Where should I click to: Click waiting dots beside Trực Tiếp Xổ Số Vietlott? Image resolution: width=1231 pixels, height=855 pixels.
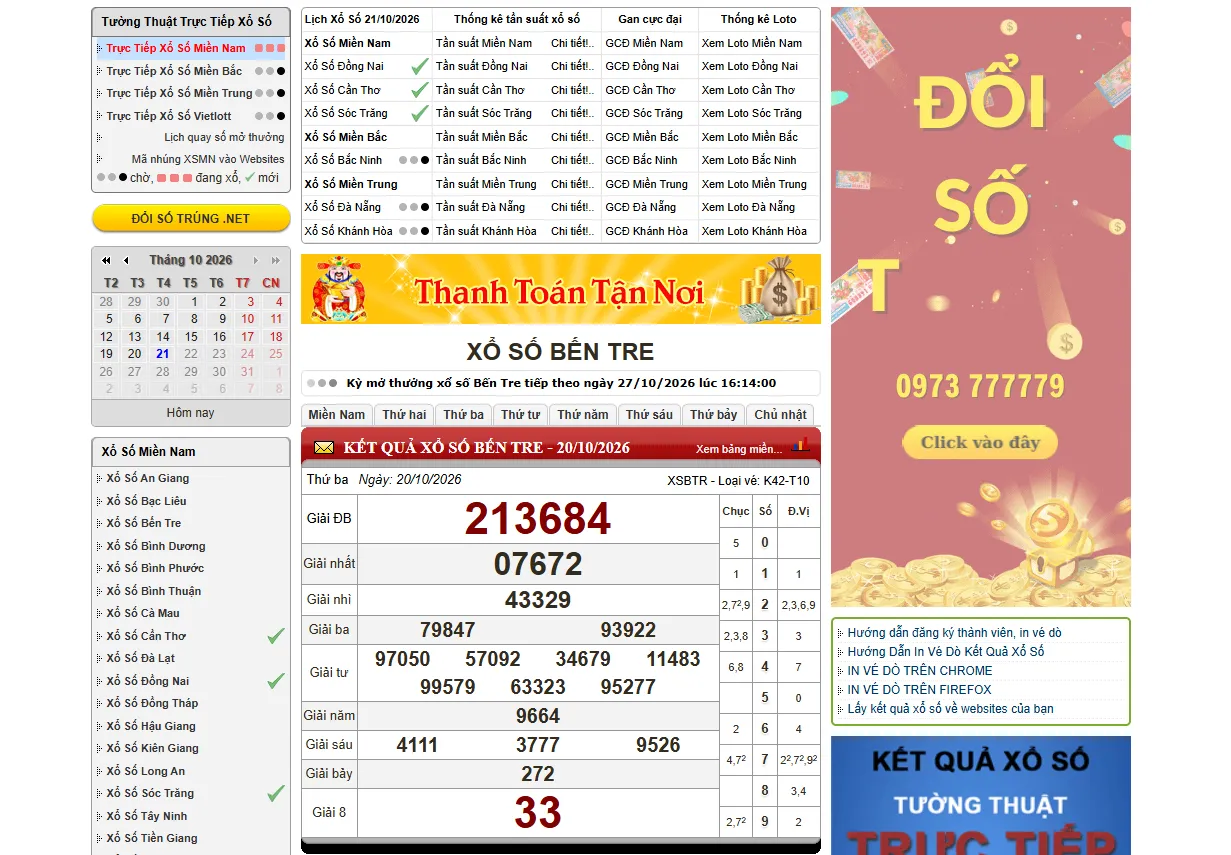pos(270,116)
